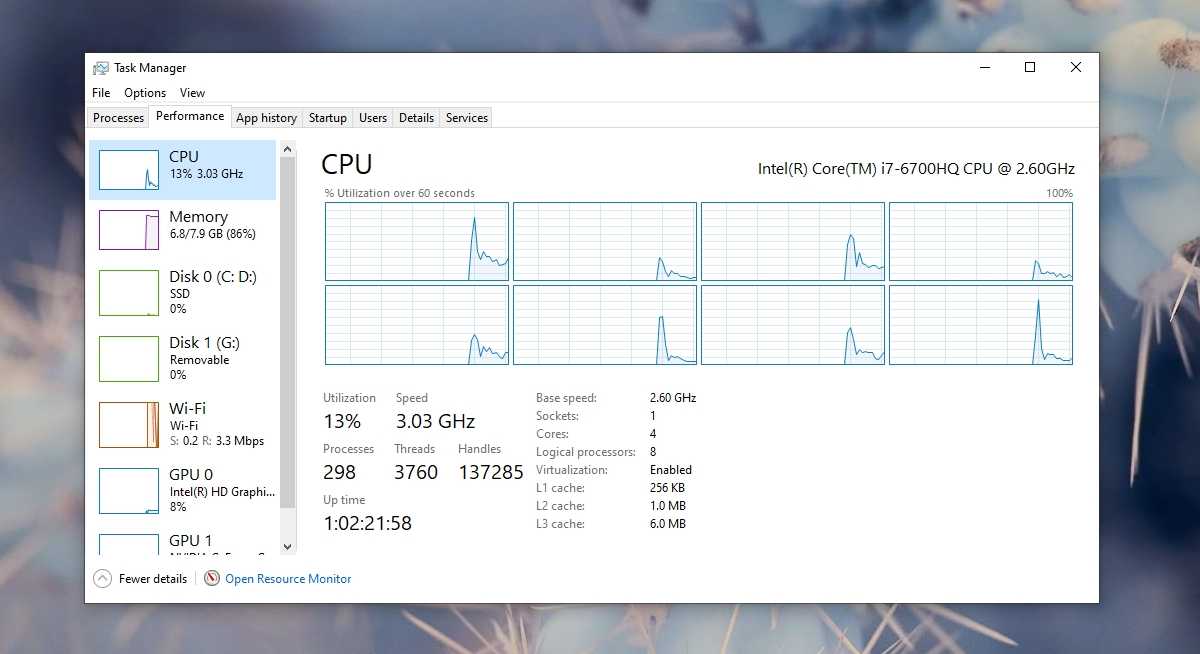Image resolution: width=1200 pixels, height=654 pixels.
Task: Switch to the Startup tab
Action: tap(327, 118)
